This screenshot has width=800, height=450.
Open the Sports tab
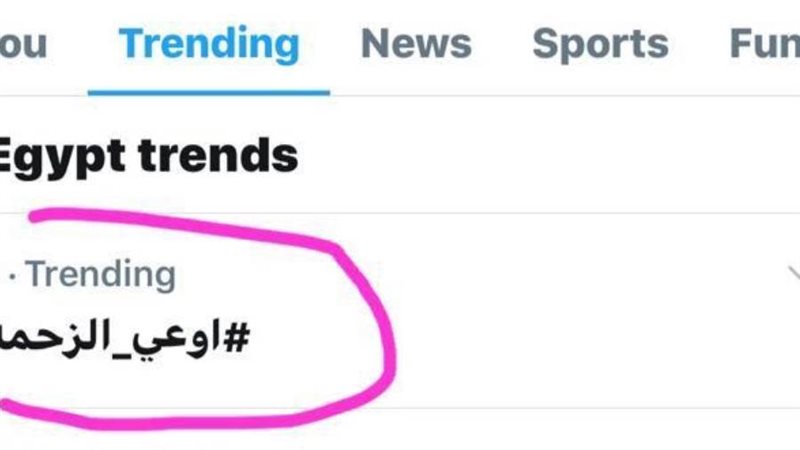point(599,44)
